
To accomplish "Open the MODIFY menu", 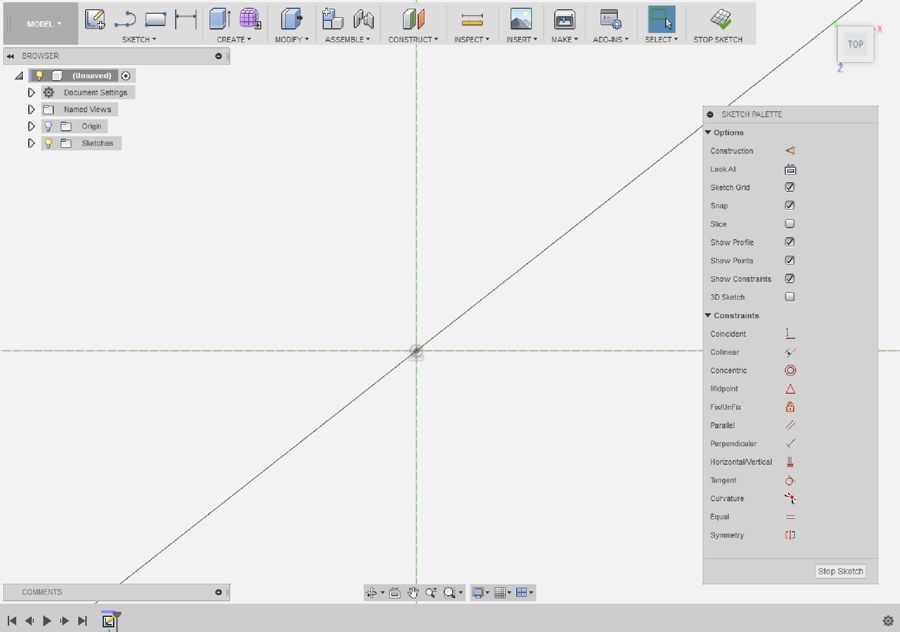I will pyautogui.click(x=292, y=39).
